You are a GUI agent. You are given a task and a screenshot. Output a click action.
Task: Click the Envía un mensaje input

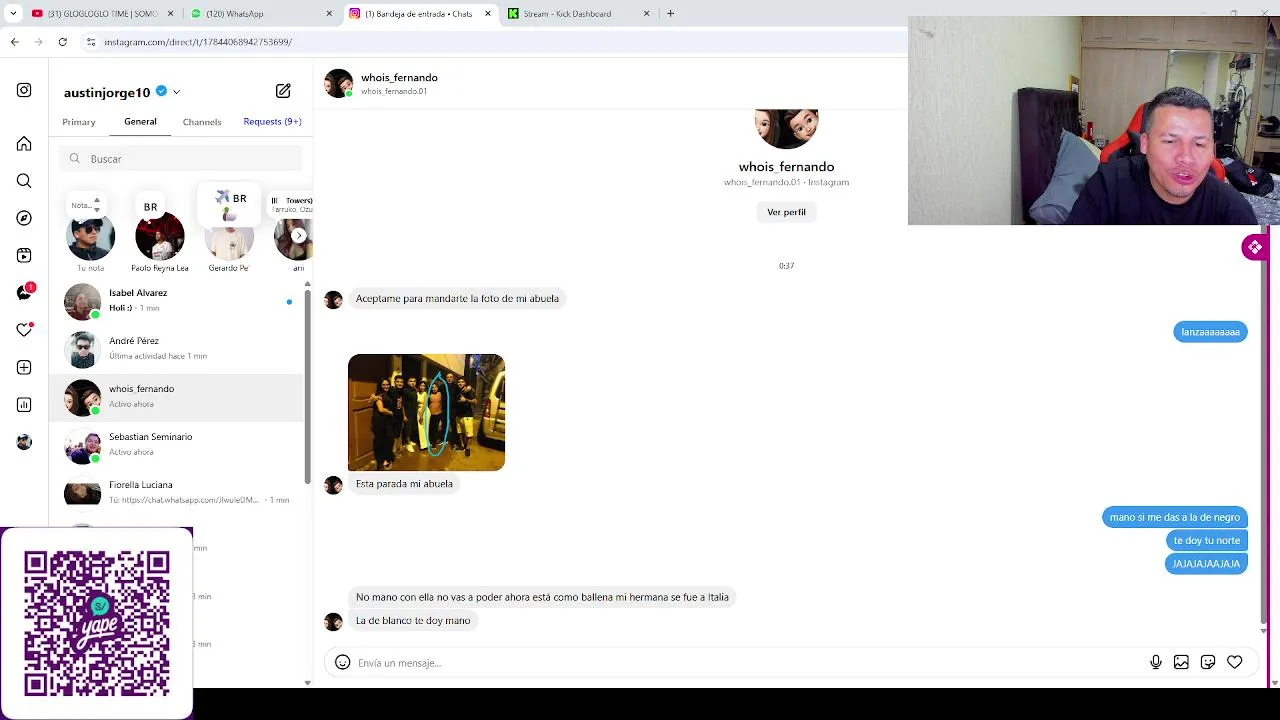pyautogui.click(x=750, y=663)
